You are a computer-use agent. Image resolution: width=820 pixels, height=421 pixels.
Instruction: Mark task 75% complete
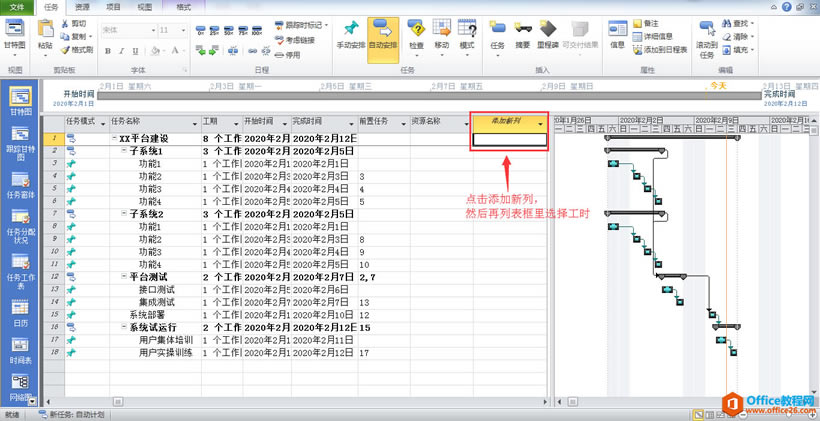click(243, 30)
